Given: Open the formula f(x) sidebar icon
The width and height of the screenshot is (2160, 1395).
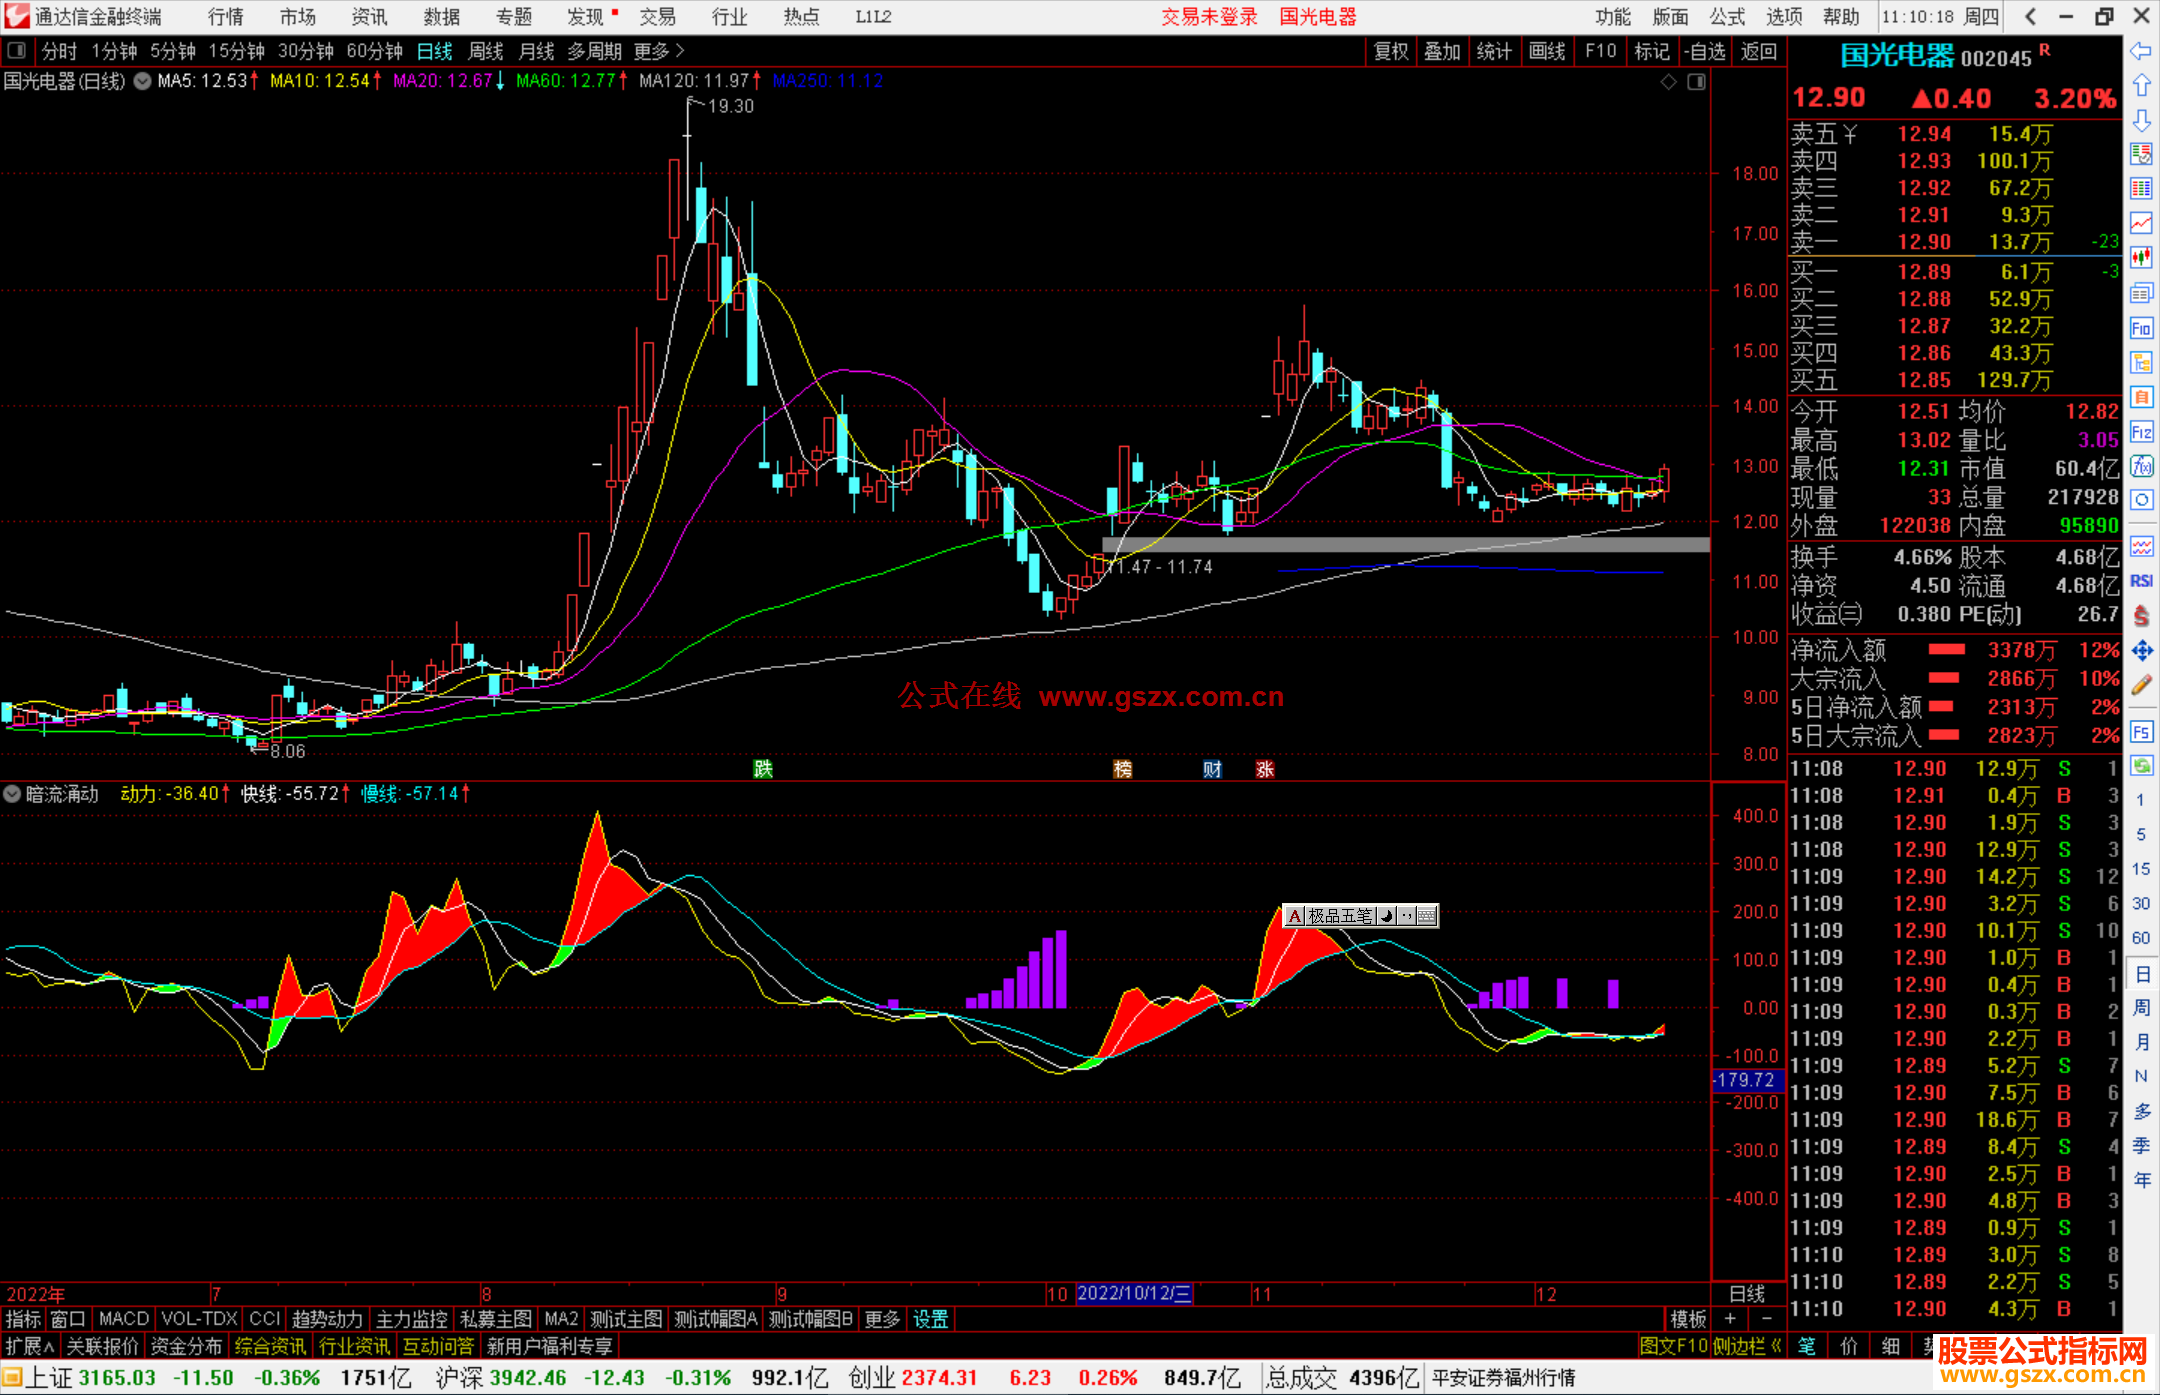Looking at the screenshot, I should click(x=2141, y=466).
